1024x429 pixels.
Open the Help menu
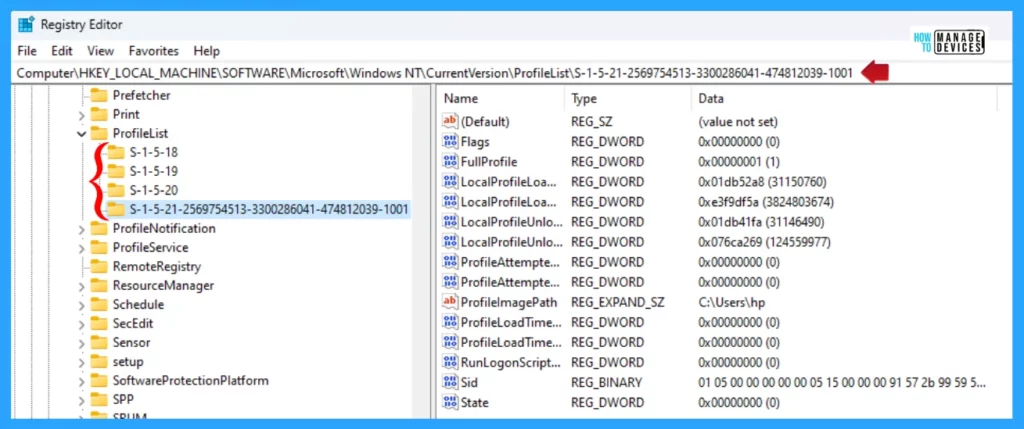[206, 50]
